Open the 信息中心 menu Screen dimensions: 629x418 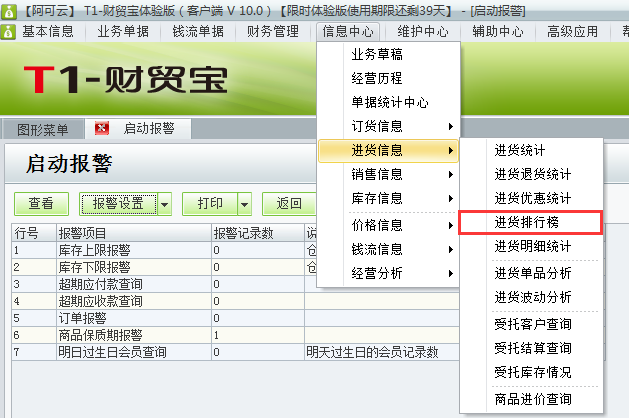(348, 31)
